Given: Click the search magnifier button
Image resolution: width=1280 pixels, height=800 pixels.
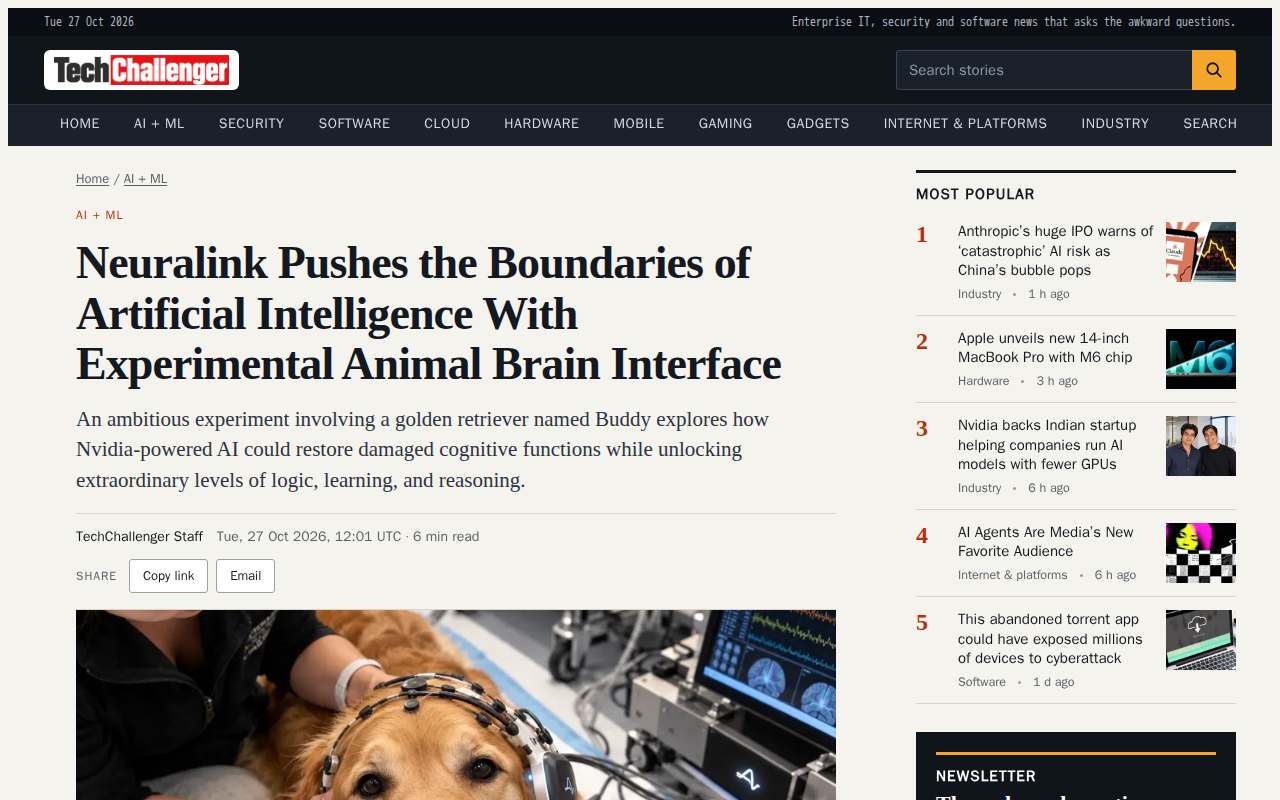Looking at the screenshot, I should coord(1214,70).
